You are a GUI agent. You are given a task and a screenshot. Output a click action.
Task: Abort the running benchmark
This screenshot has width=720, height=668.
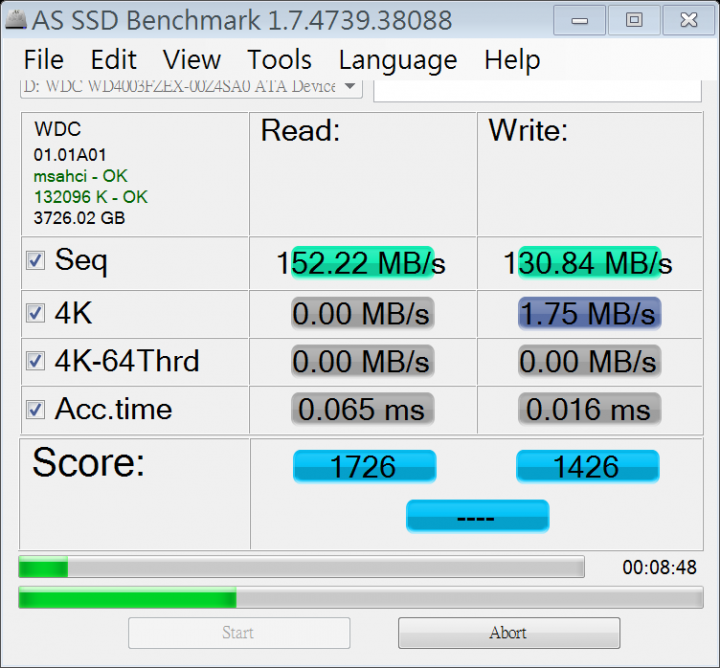509,633
